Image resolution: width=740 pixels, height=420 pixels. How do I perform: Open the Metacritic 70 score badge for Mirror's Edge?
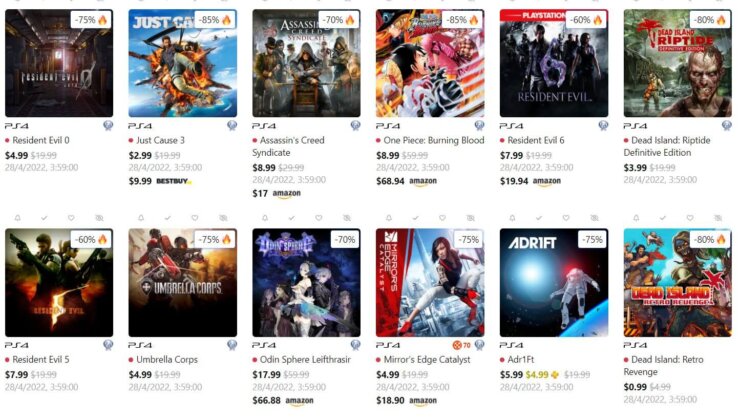[x=462, y=345]
